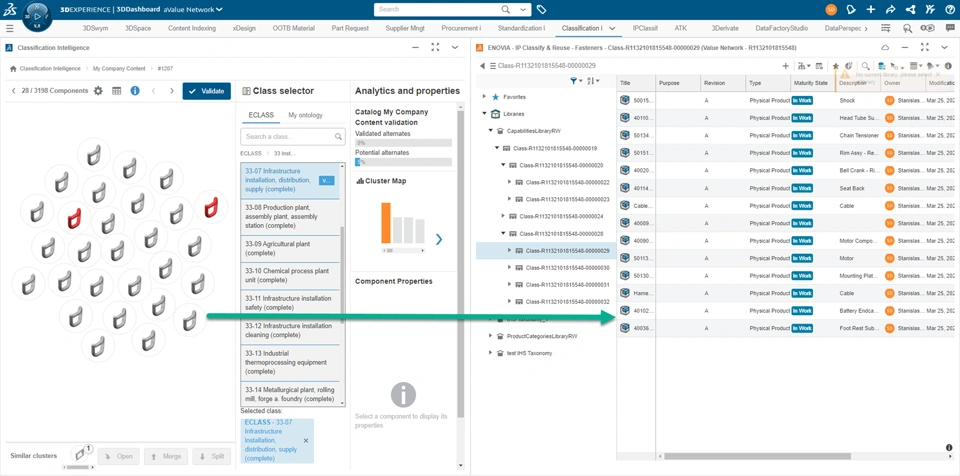The image size is (960, 476).
Task: Click the table horizontal scrollbar
Action: (x=757, y=456)
